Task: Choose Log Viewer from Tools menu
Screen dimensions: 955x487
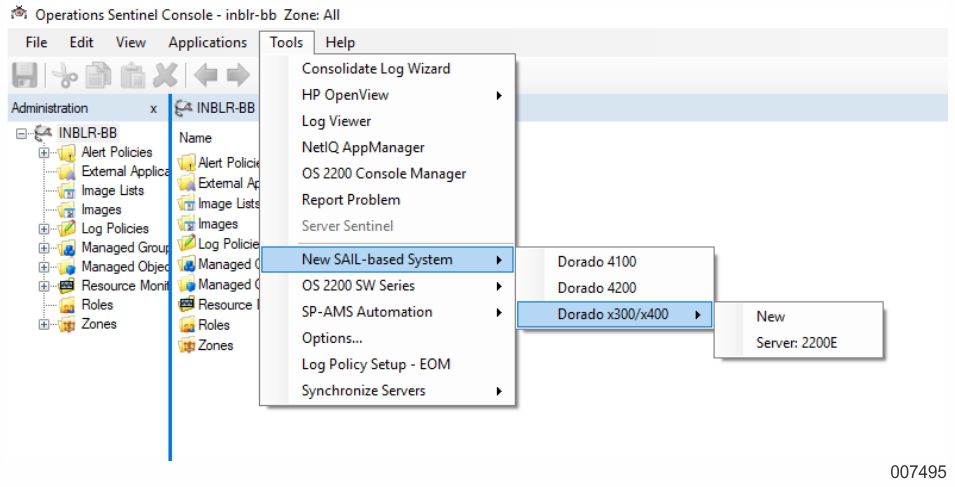Action: pyautogui.click(x=336, y=121)
